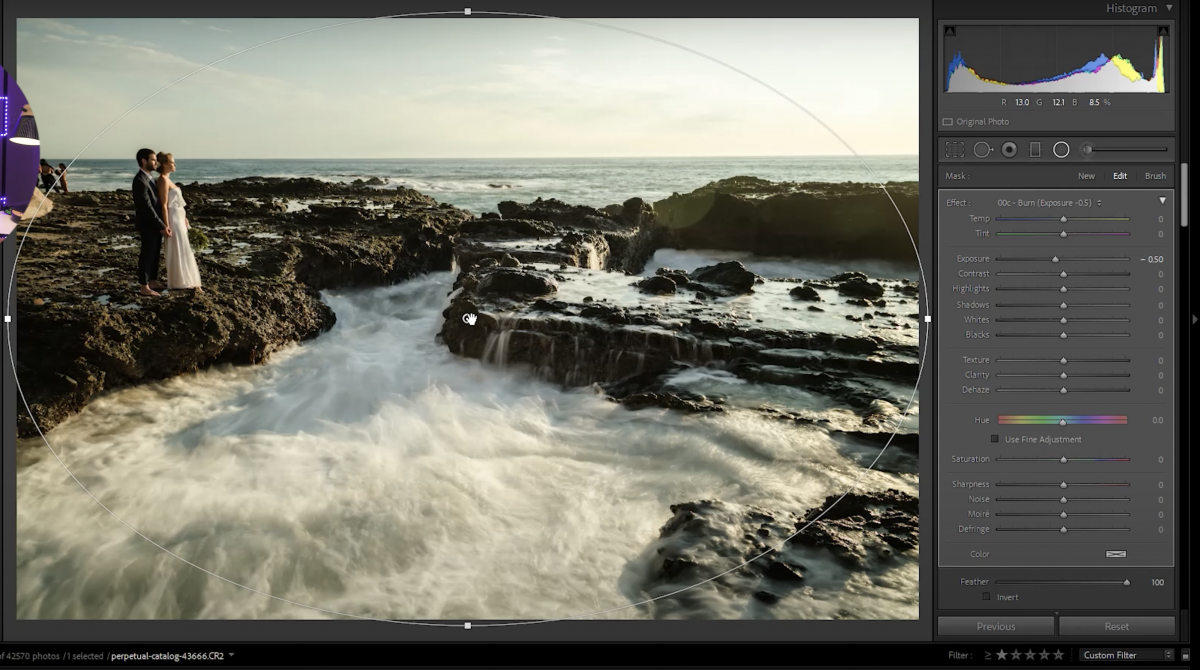This screenshot has height=670, width=1200.
Task: Activate the circular brush tool icon
Action: tap(1062, 149)
